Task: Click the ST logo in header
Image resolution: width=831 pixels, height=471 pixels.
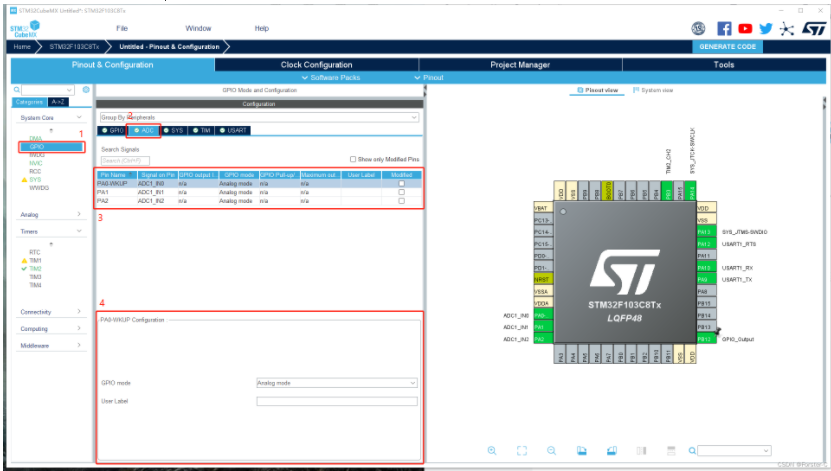Action: tap(814, 29)
